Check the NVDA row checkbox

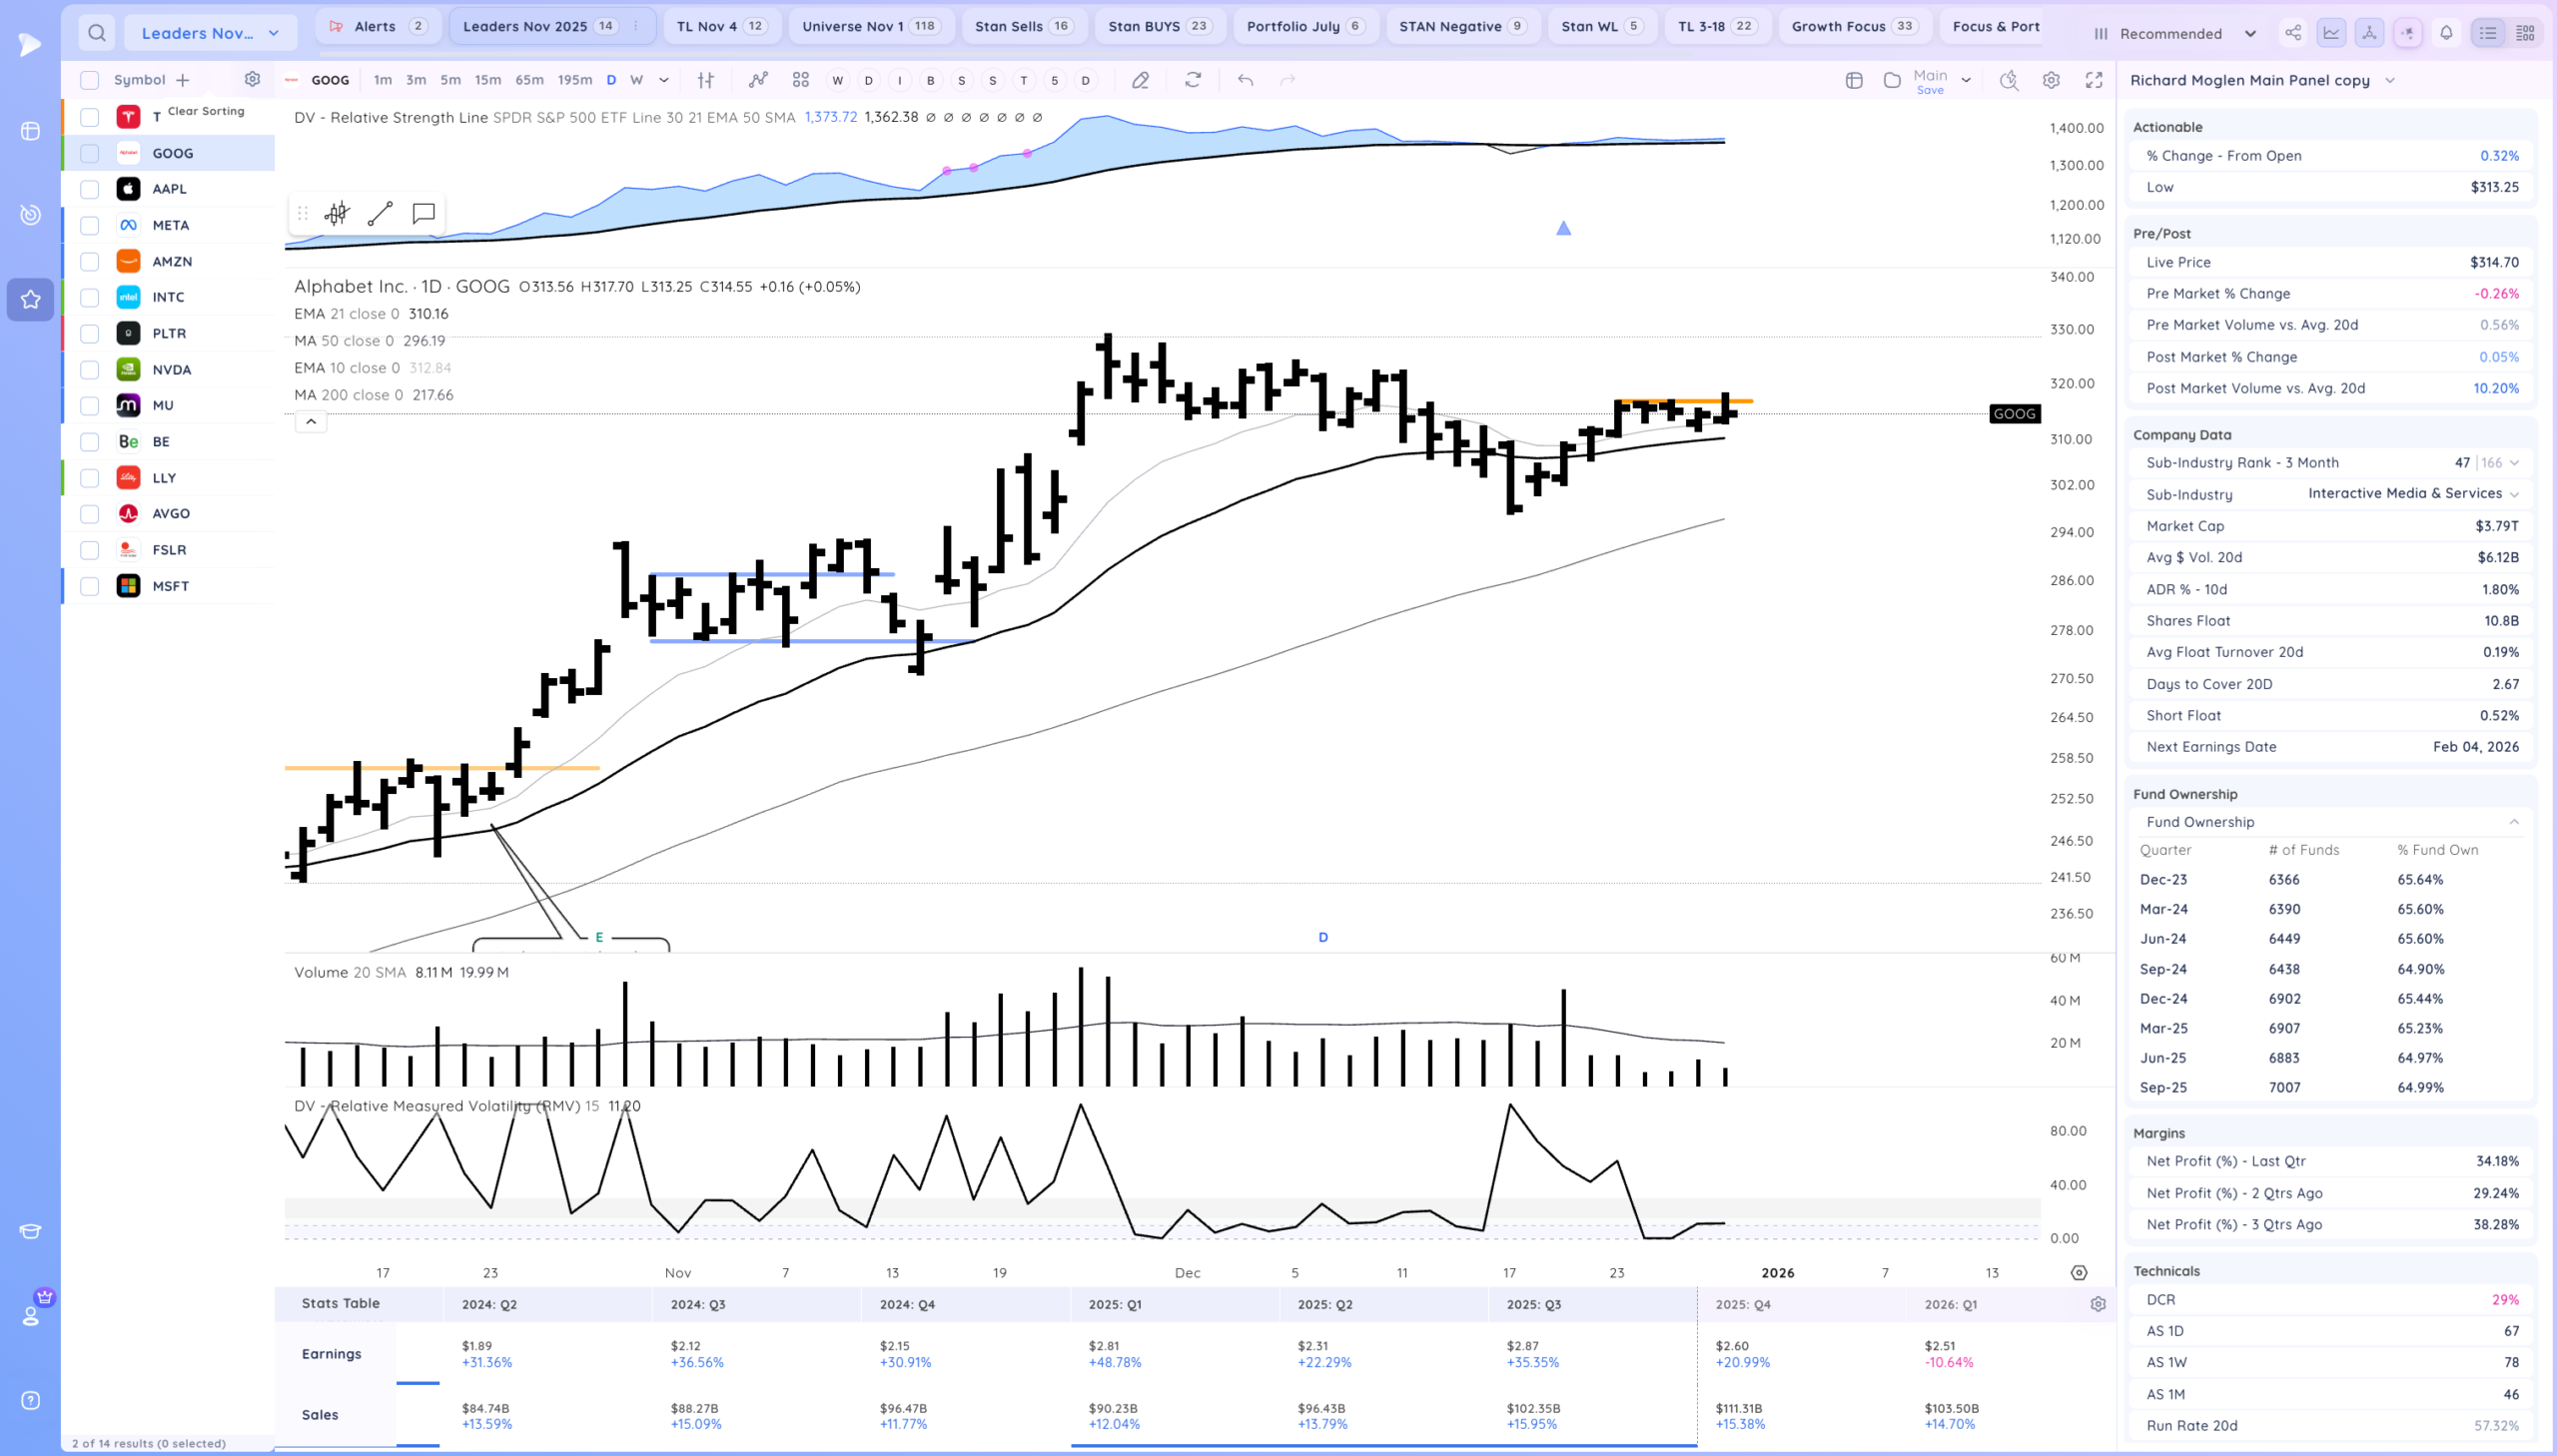[90, 370]
